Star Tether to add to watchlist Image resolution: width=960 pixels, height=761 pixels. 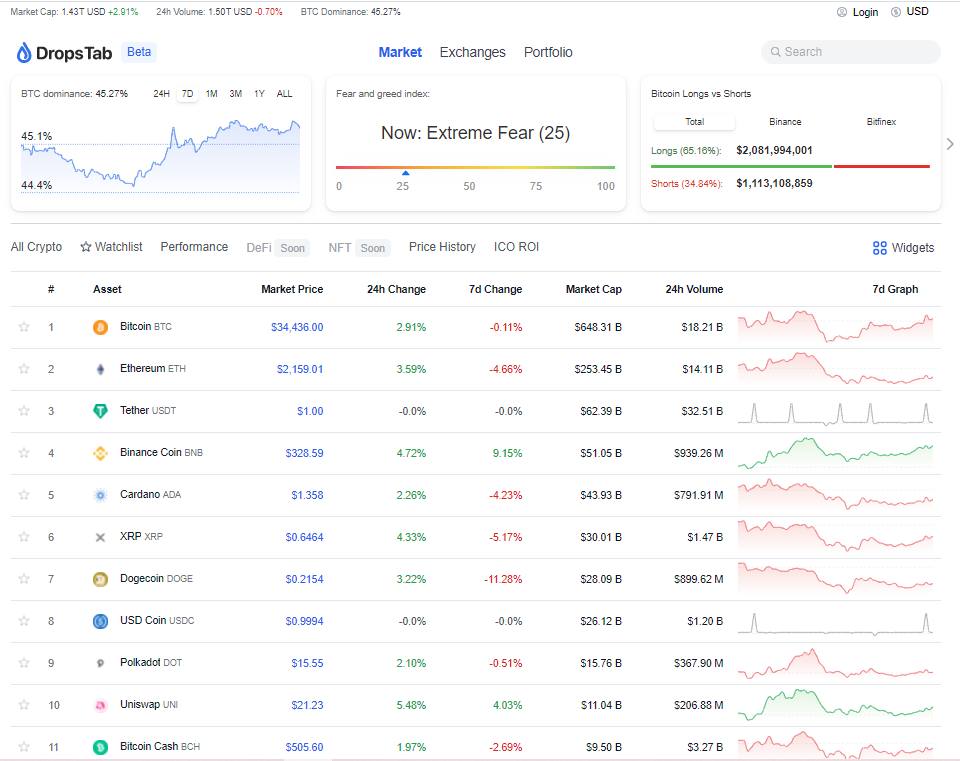click(24, 411)
